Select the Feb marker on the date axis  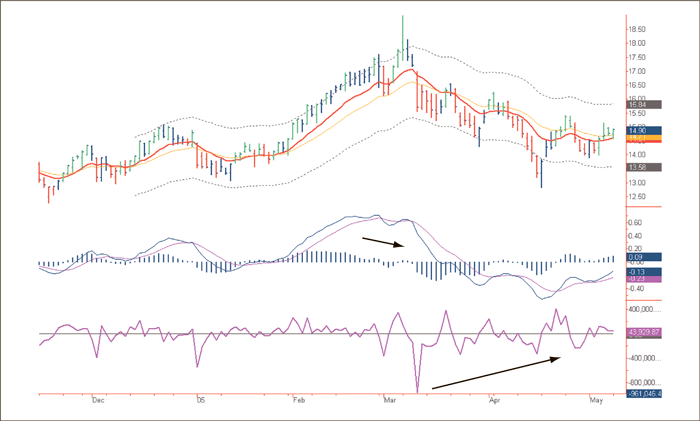298,399
